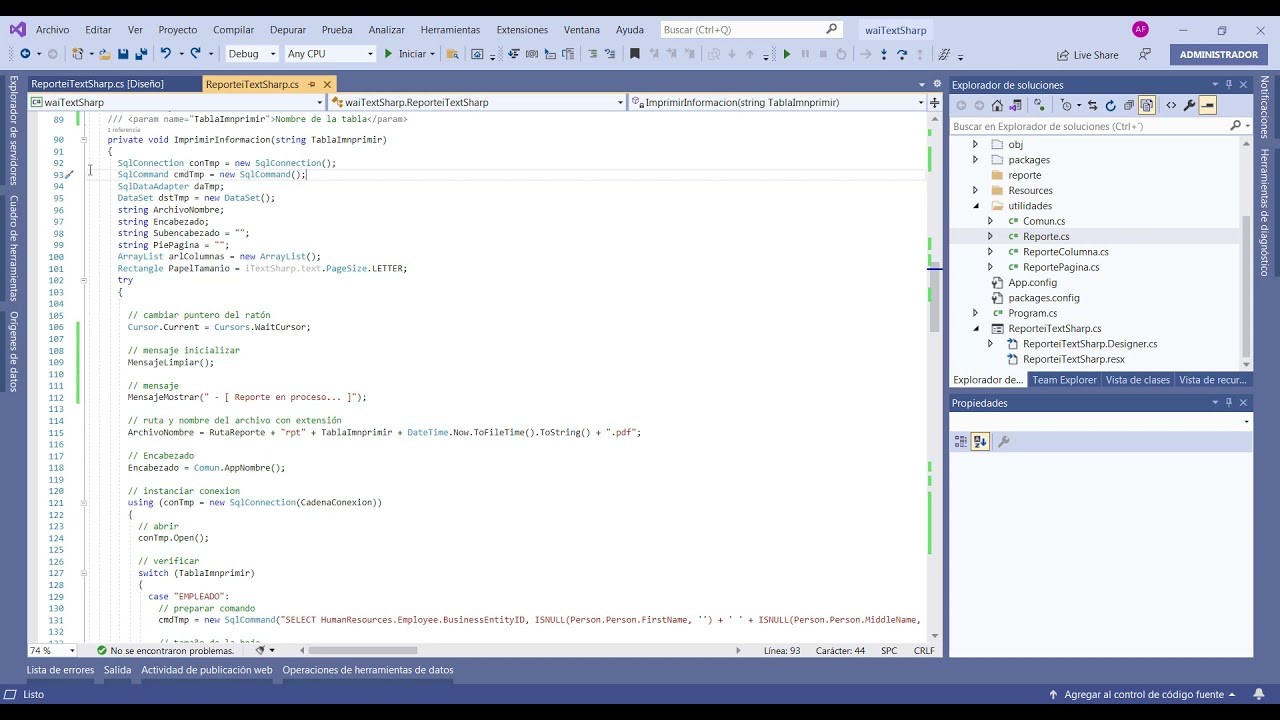Click Sync with Active Document icon
Viewport: 1280px width, 720px height.
[1092, 105]
